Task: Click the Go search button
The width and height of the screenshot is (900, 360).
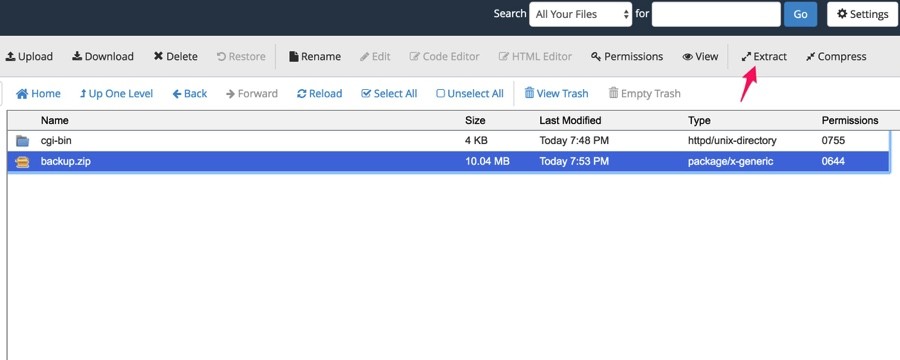Action: (800, 14)
